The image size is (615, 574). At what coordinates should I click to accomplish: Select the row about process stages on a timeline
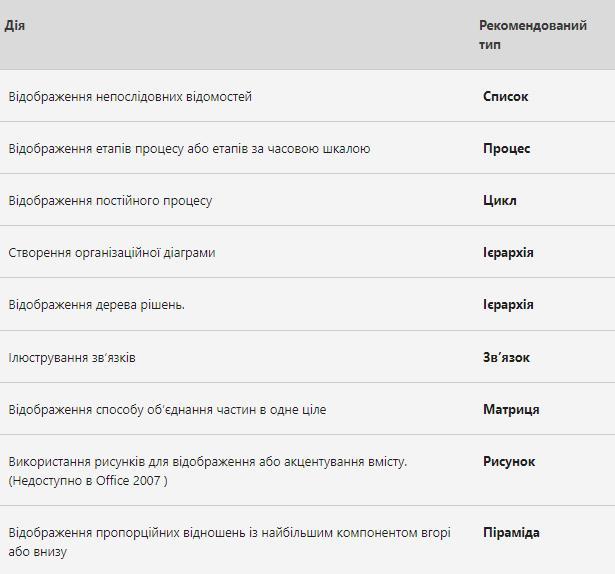189,149
